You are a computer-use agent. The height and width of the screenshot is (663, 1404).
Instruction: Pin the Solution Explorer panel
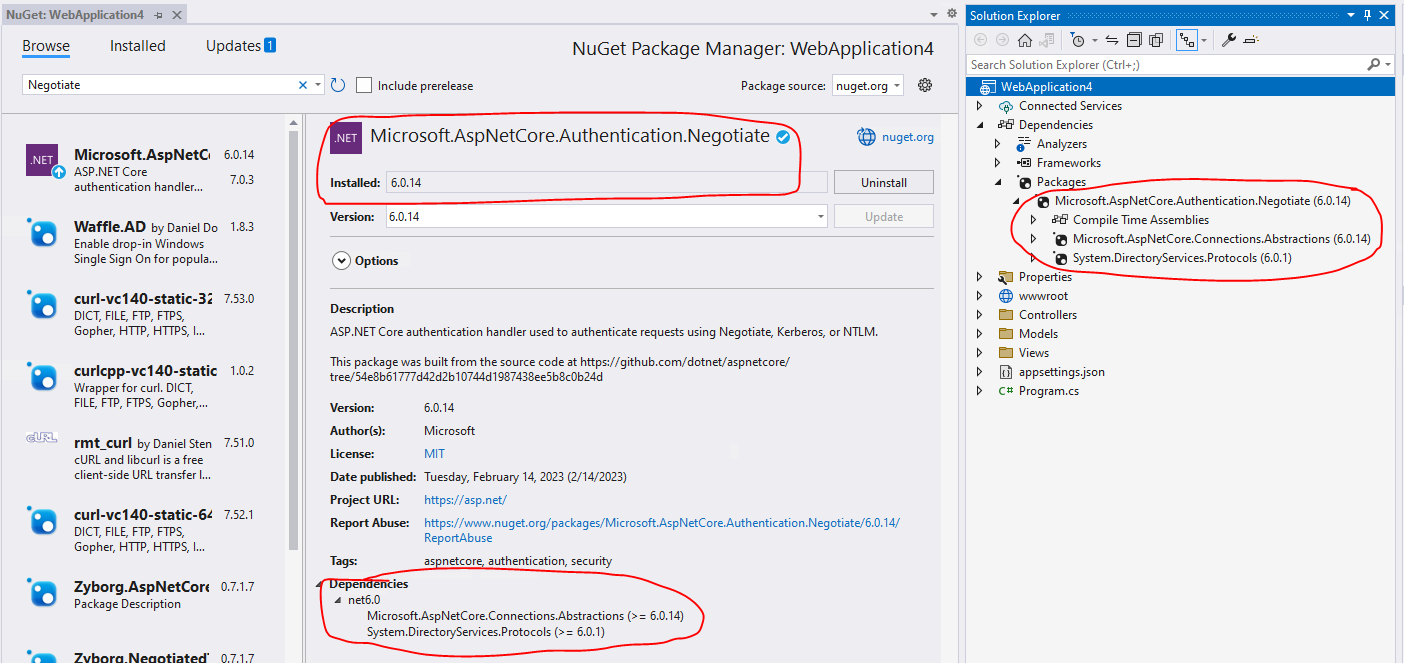pos(1367,15)
